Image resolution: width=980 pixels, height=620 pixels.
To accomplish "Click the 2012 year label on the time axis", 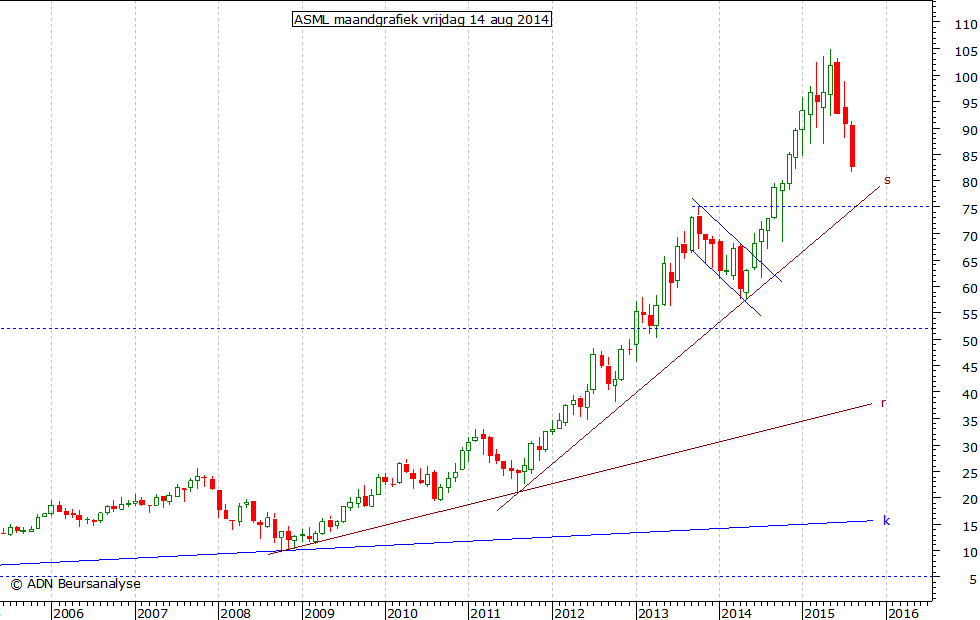I will 569,613.
